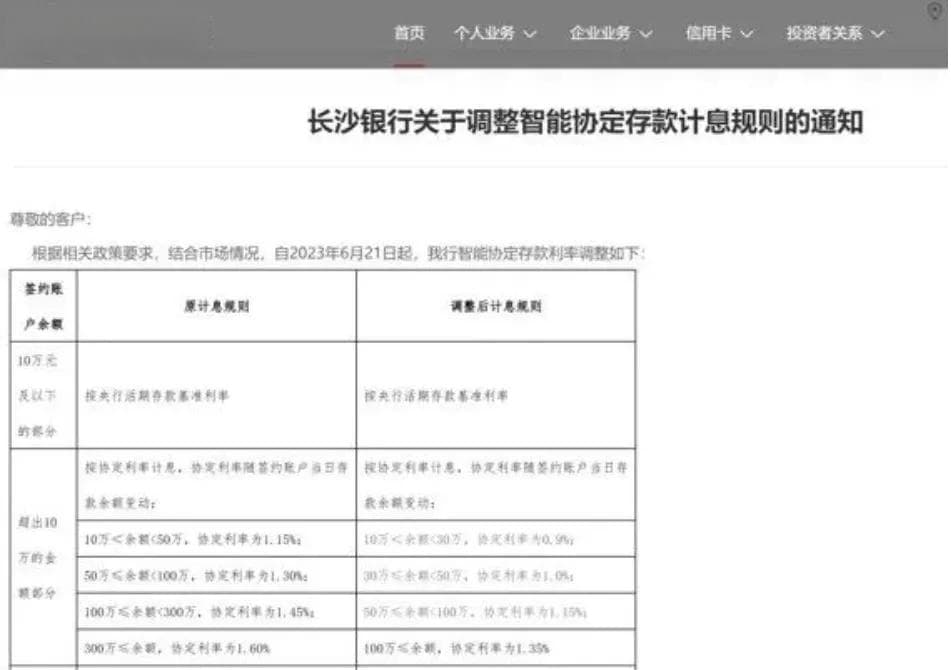Screen dimensions: 951x670
Task: Click the cell with 协定利率为1.30%
Action: tap(217, 575)
